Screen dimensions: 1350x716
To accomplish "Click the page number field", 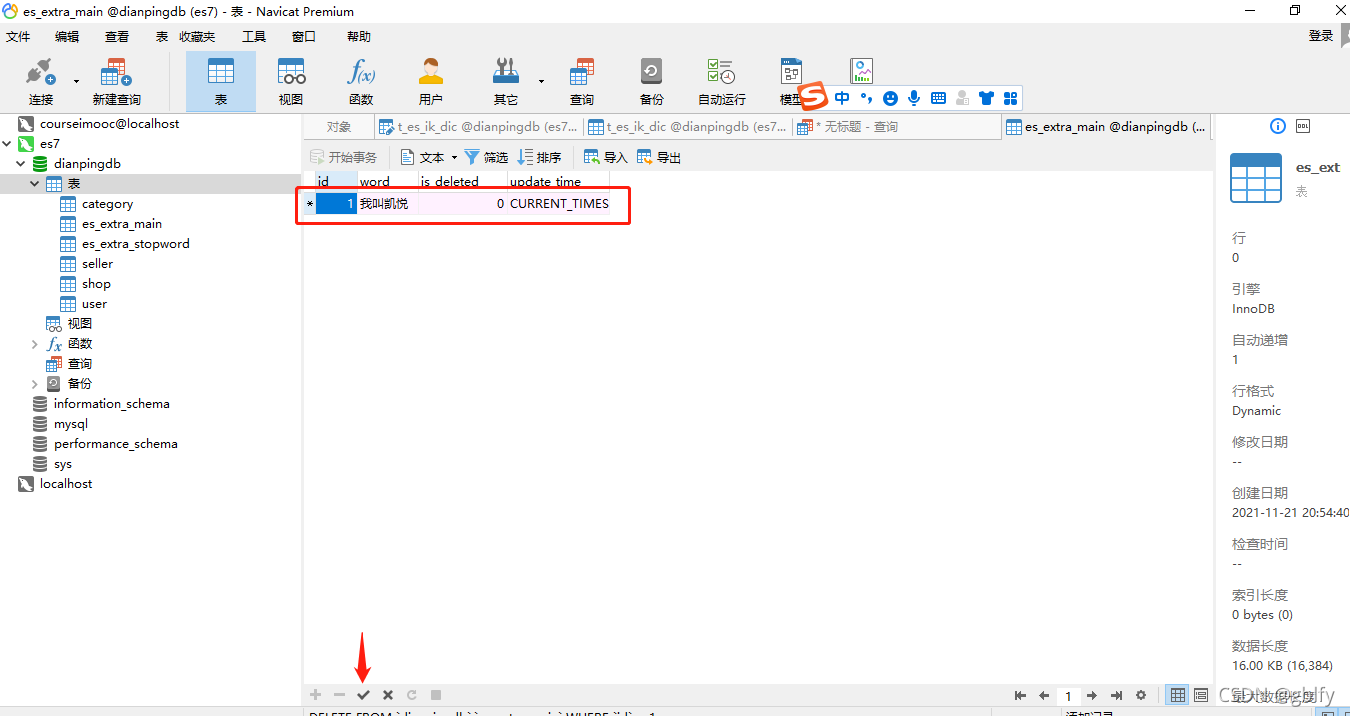I will click(1068, 695).
